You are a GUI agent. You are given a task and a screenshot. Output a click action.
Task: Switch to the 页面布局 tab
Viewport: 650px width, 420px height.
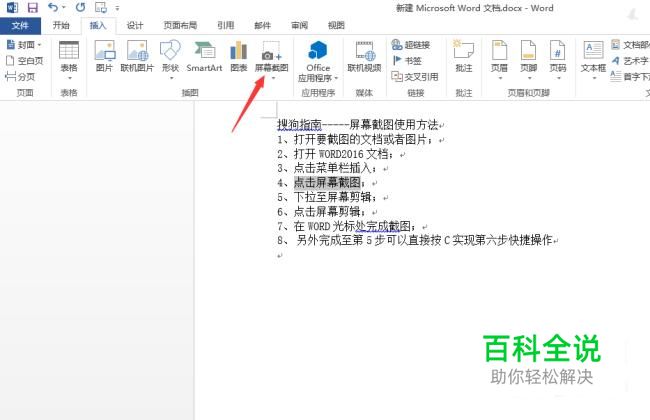[x=180, y=26]
